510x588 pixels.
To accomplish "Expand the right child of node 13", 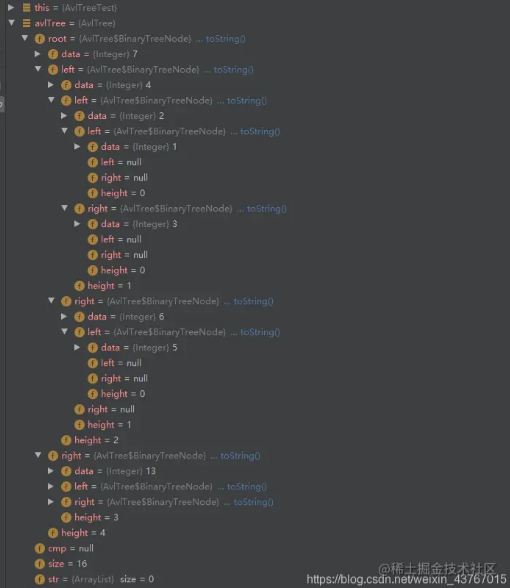I will pyautogui.click(x=51, y=502).
